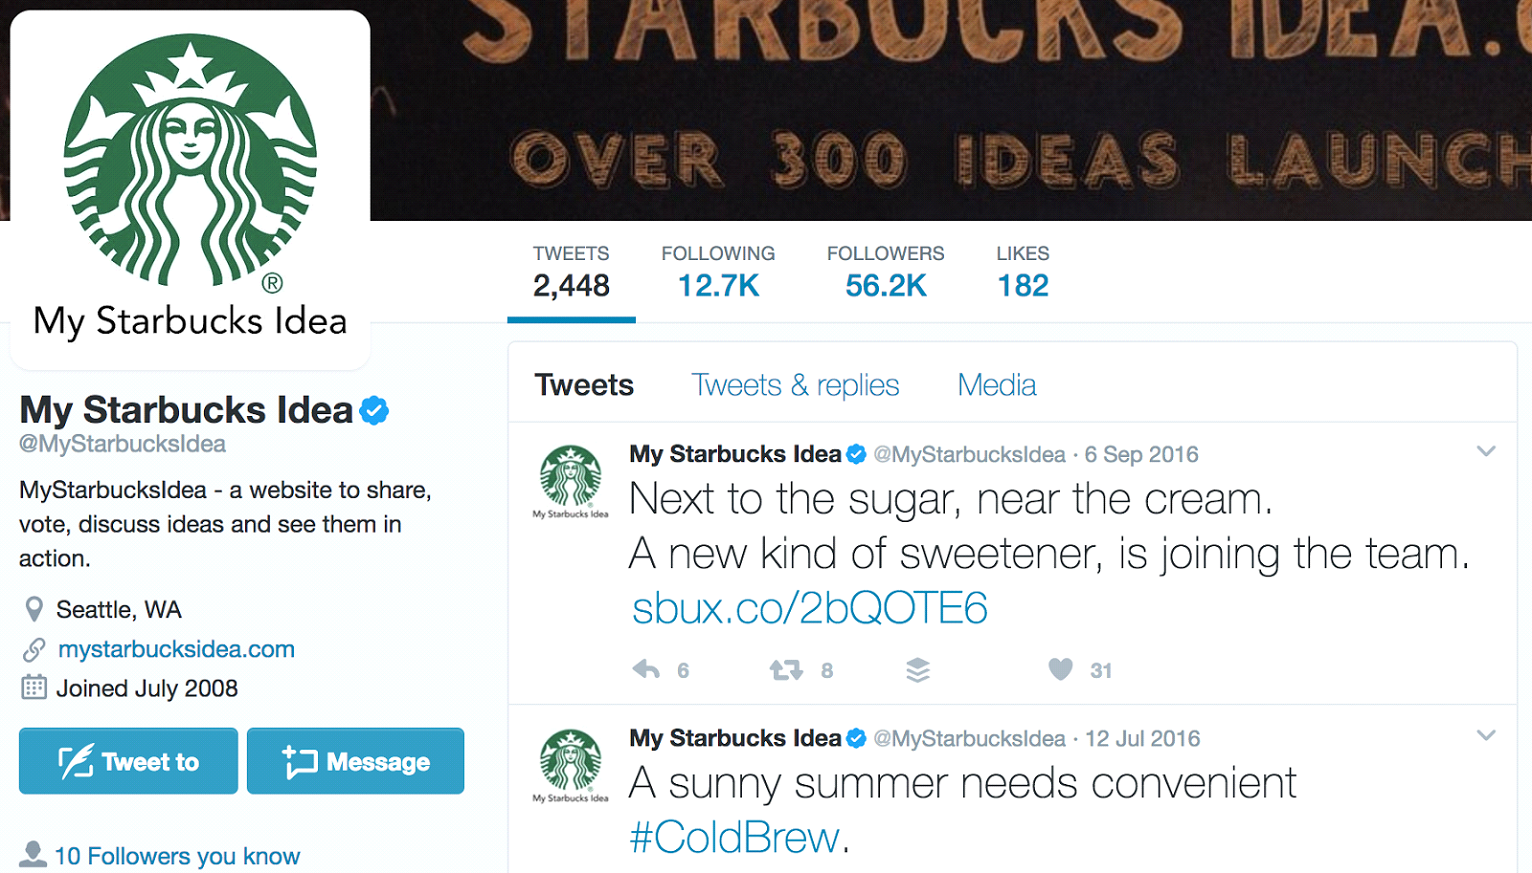Viewport: 1532px width, 873px height.
Task: Expand the 6 Sep 2016 tweet options chevron
Action: [x=1486, y=452]
